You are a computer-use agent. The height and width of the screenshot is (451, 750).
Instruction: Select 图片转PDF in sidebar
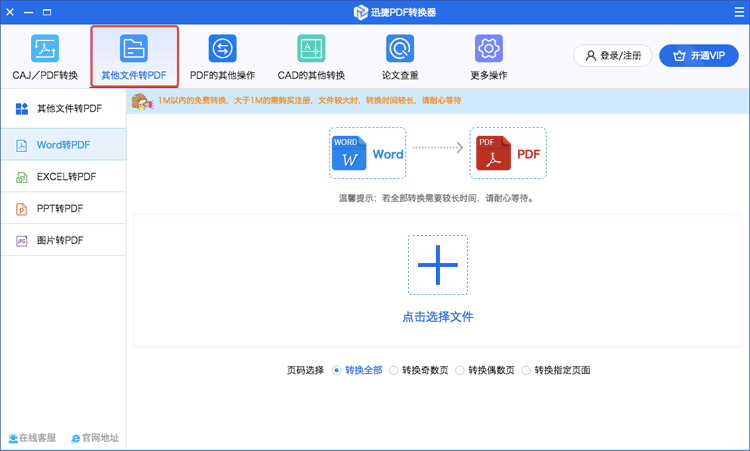pyautogui.click(x=64, y=240)
